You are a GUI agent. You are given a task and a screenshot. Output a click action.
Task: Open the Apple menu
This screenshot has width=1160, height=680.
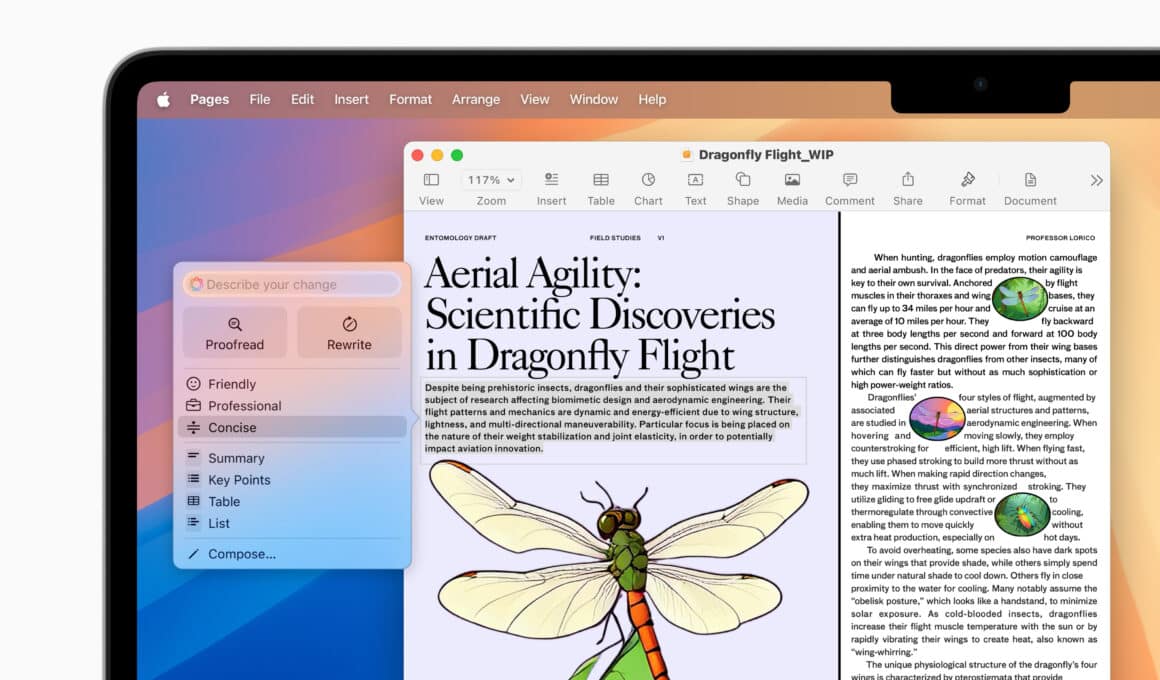click(163, 99)
